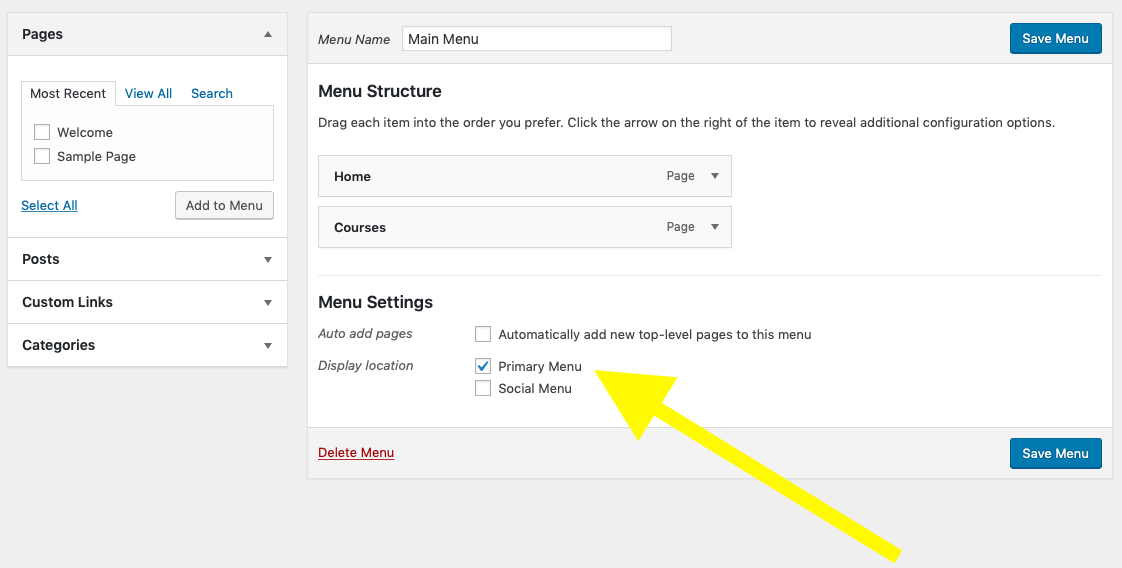This screenshot has width=1122, height=568.
Task: Click the Delete Menu link
Action: tap(356, 453)
